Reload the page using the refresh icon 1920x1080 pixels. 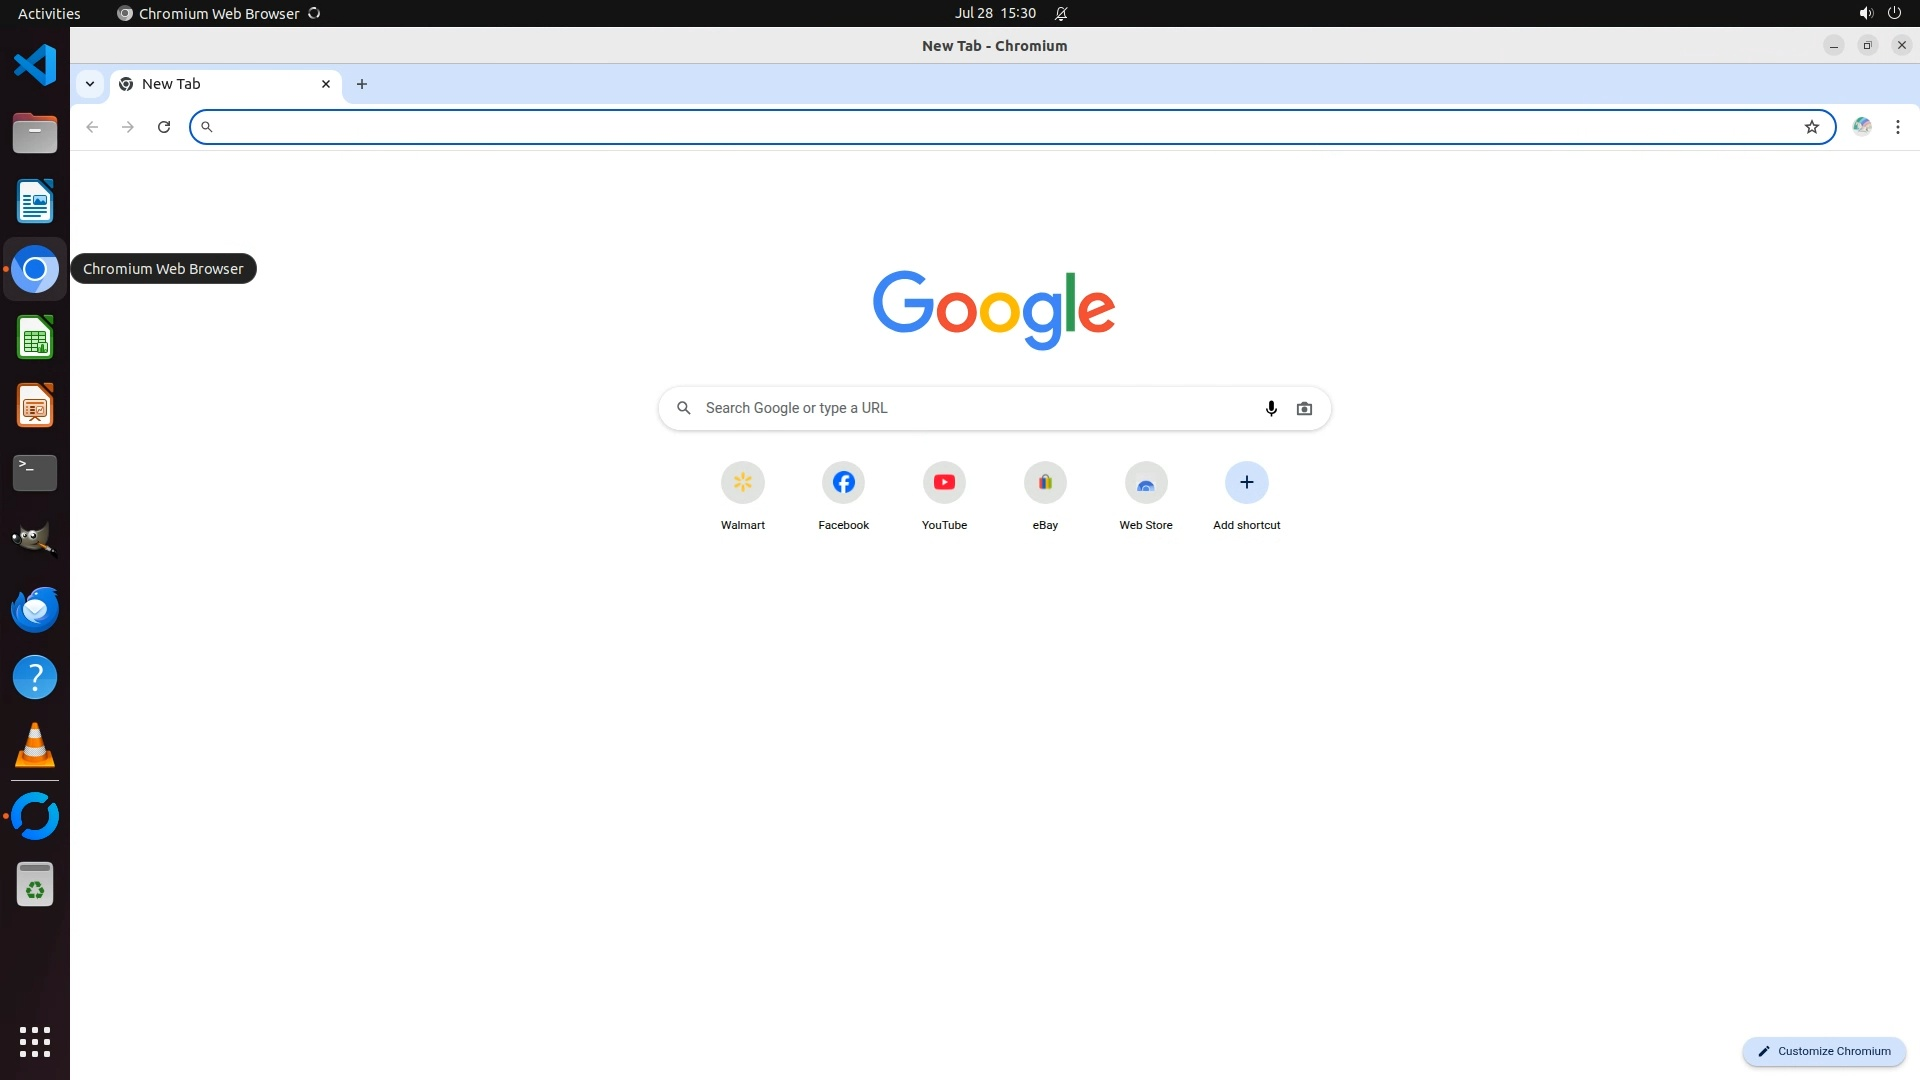tap(164, 127)
